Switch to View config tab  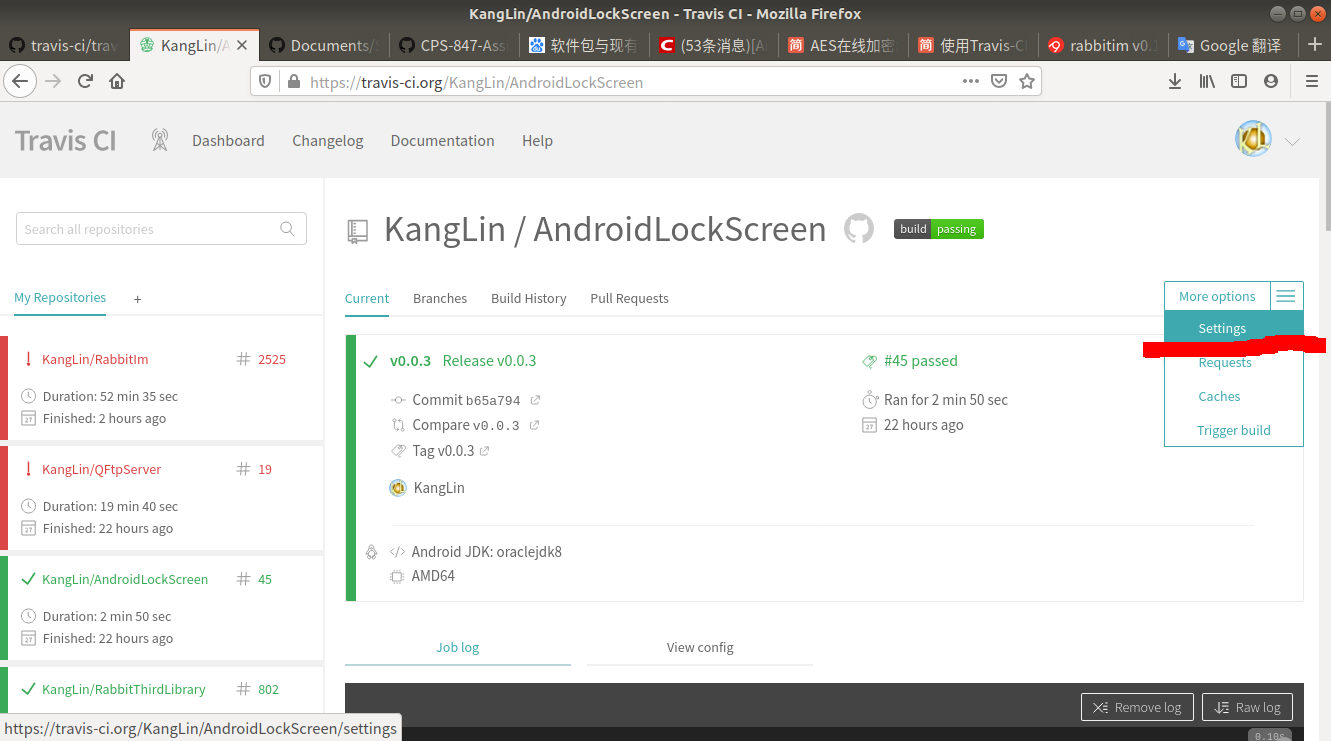(x=700, y=647)
